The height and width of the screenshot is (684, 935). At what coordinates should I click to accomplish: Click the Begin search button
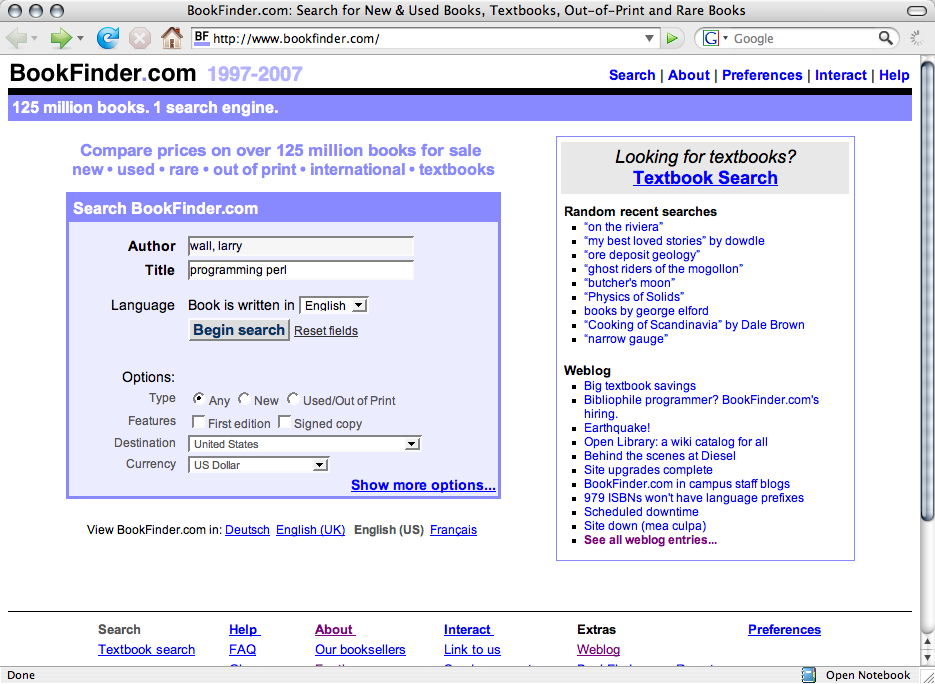click(x=239, y=330)
